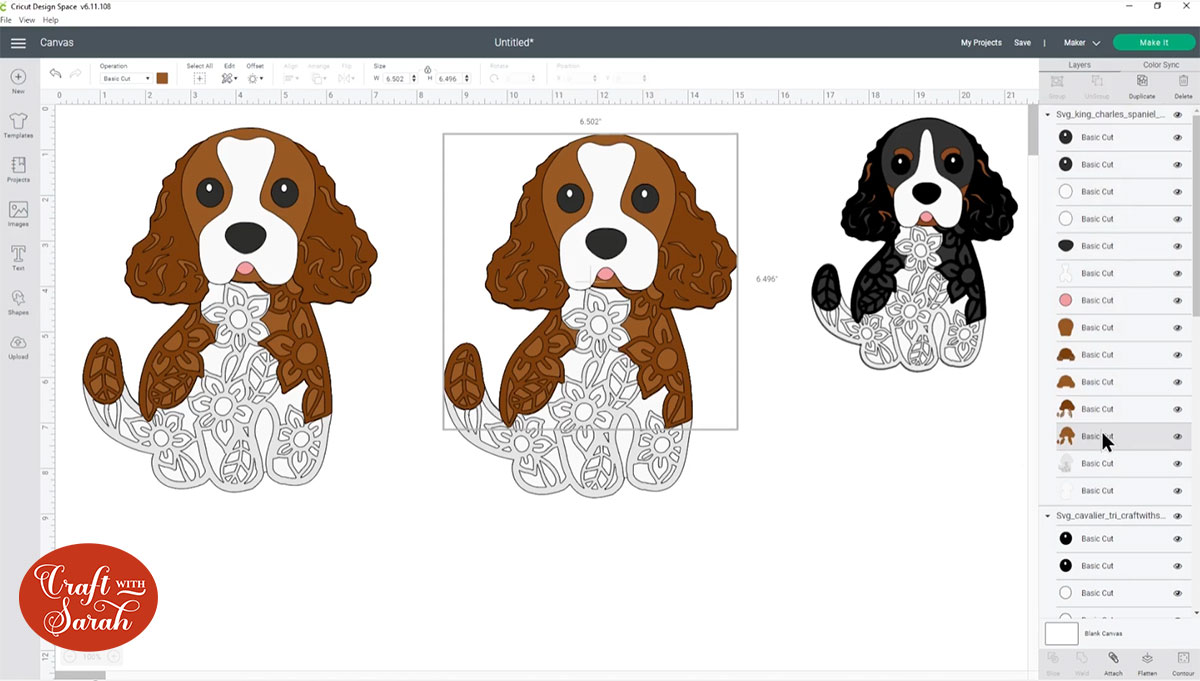Toggle eye icon on Svg_king_charles_spaniel group
Image resolution: width=1200 pixels, height=681 pixels.
1177,115
